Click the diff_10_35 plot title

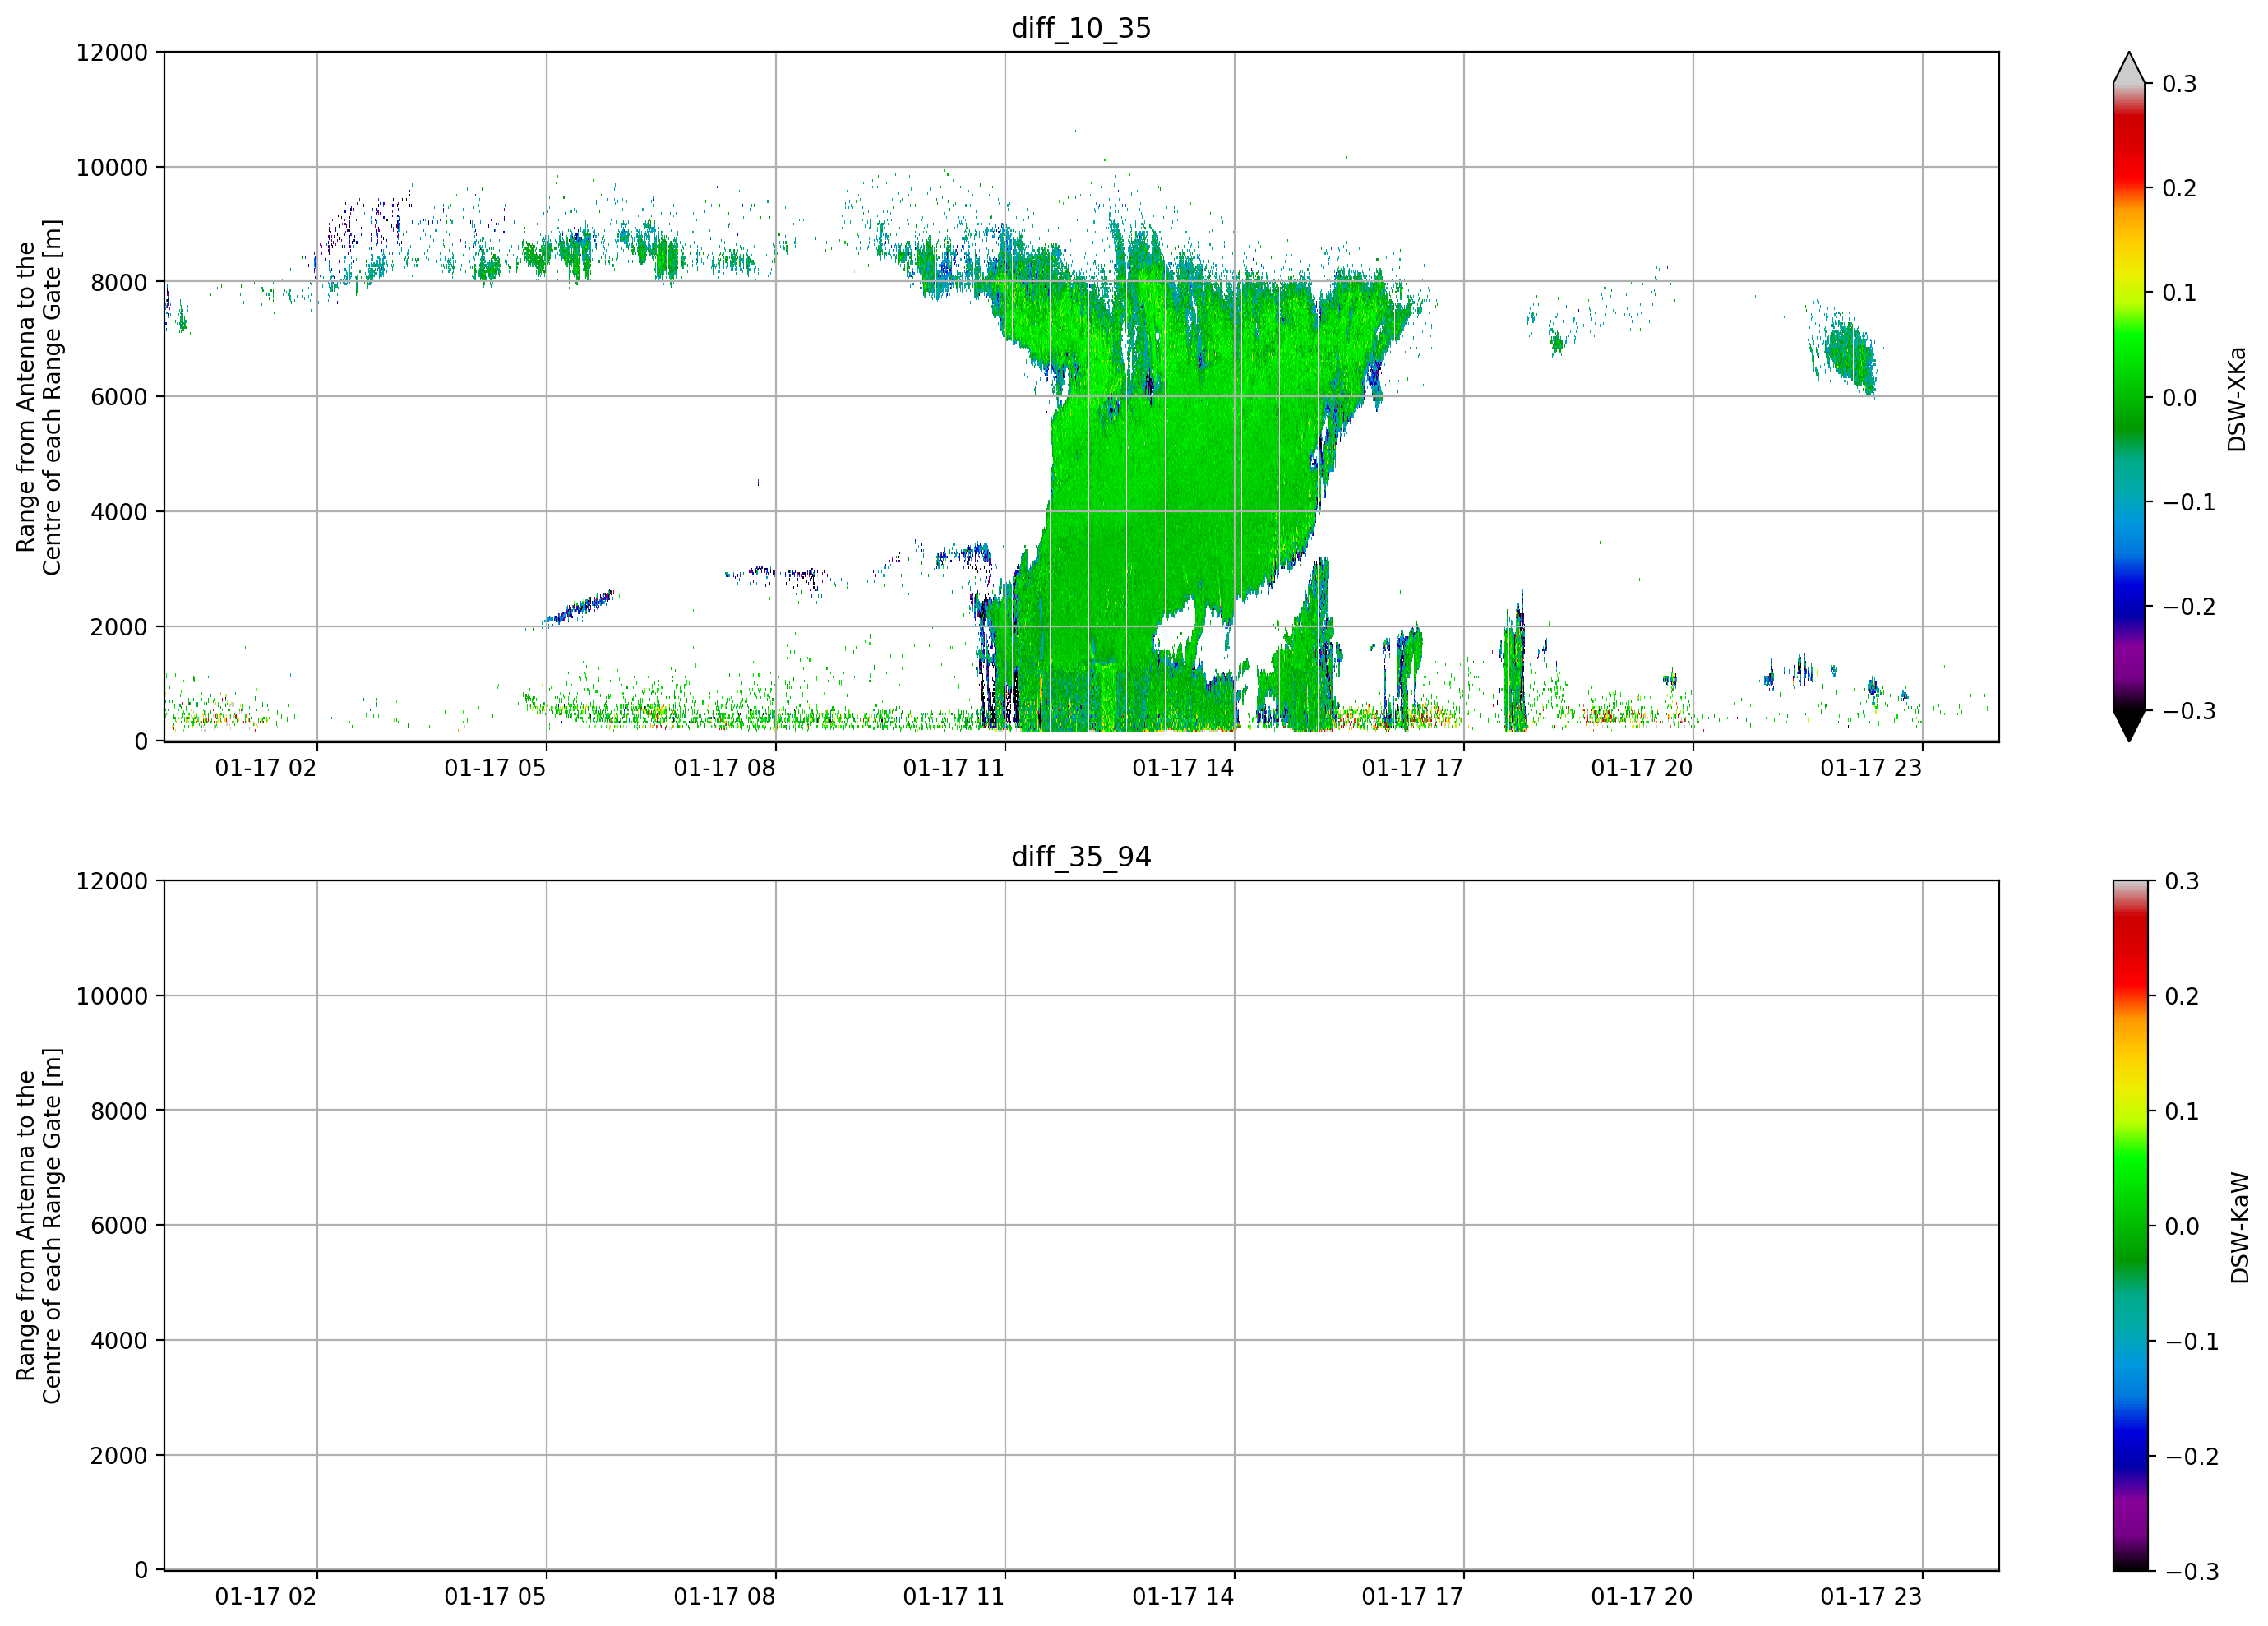[x=1081, y=28]
